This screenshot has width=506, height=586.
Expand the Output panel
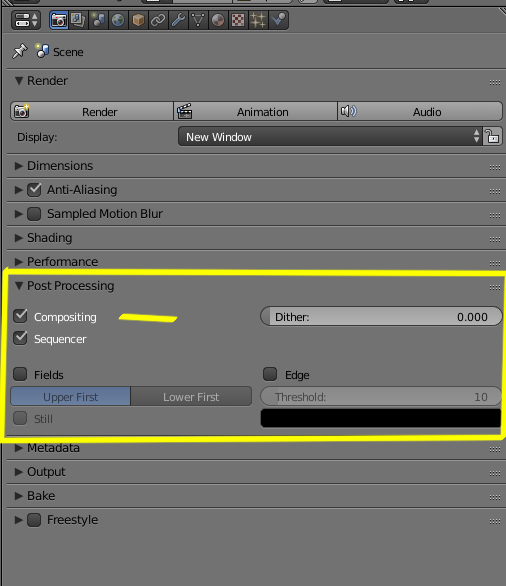pos(18,472)
